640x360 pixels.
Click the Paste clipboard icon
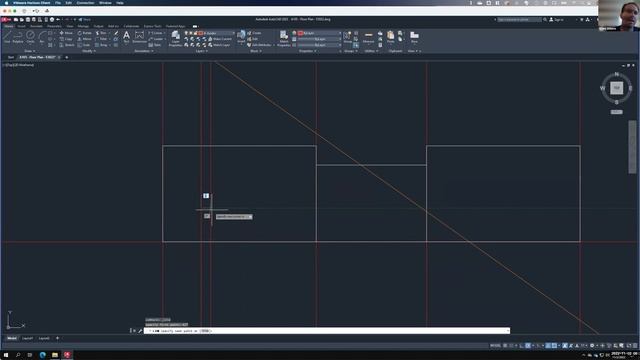(391, 37)
